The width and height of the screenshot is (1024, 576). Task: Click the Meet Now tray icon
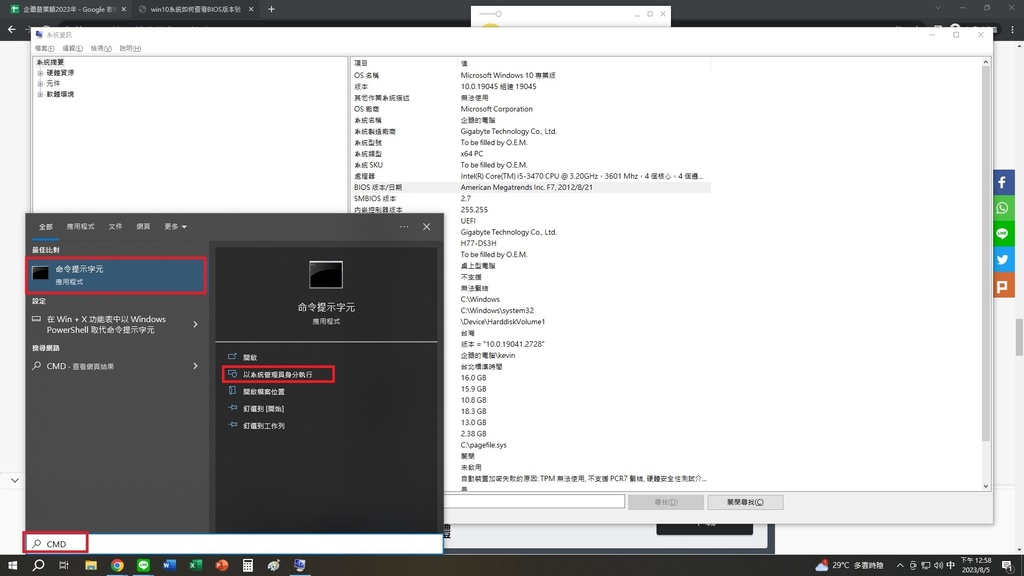coord(913,566)
